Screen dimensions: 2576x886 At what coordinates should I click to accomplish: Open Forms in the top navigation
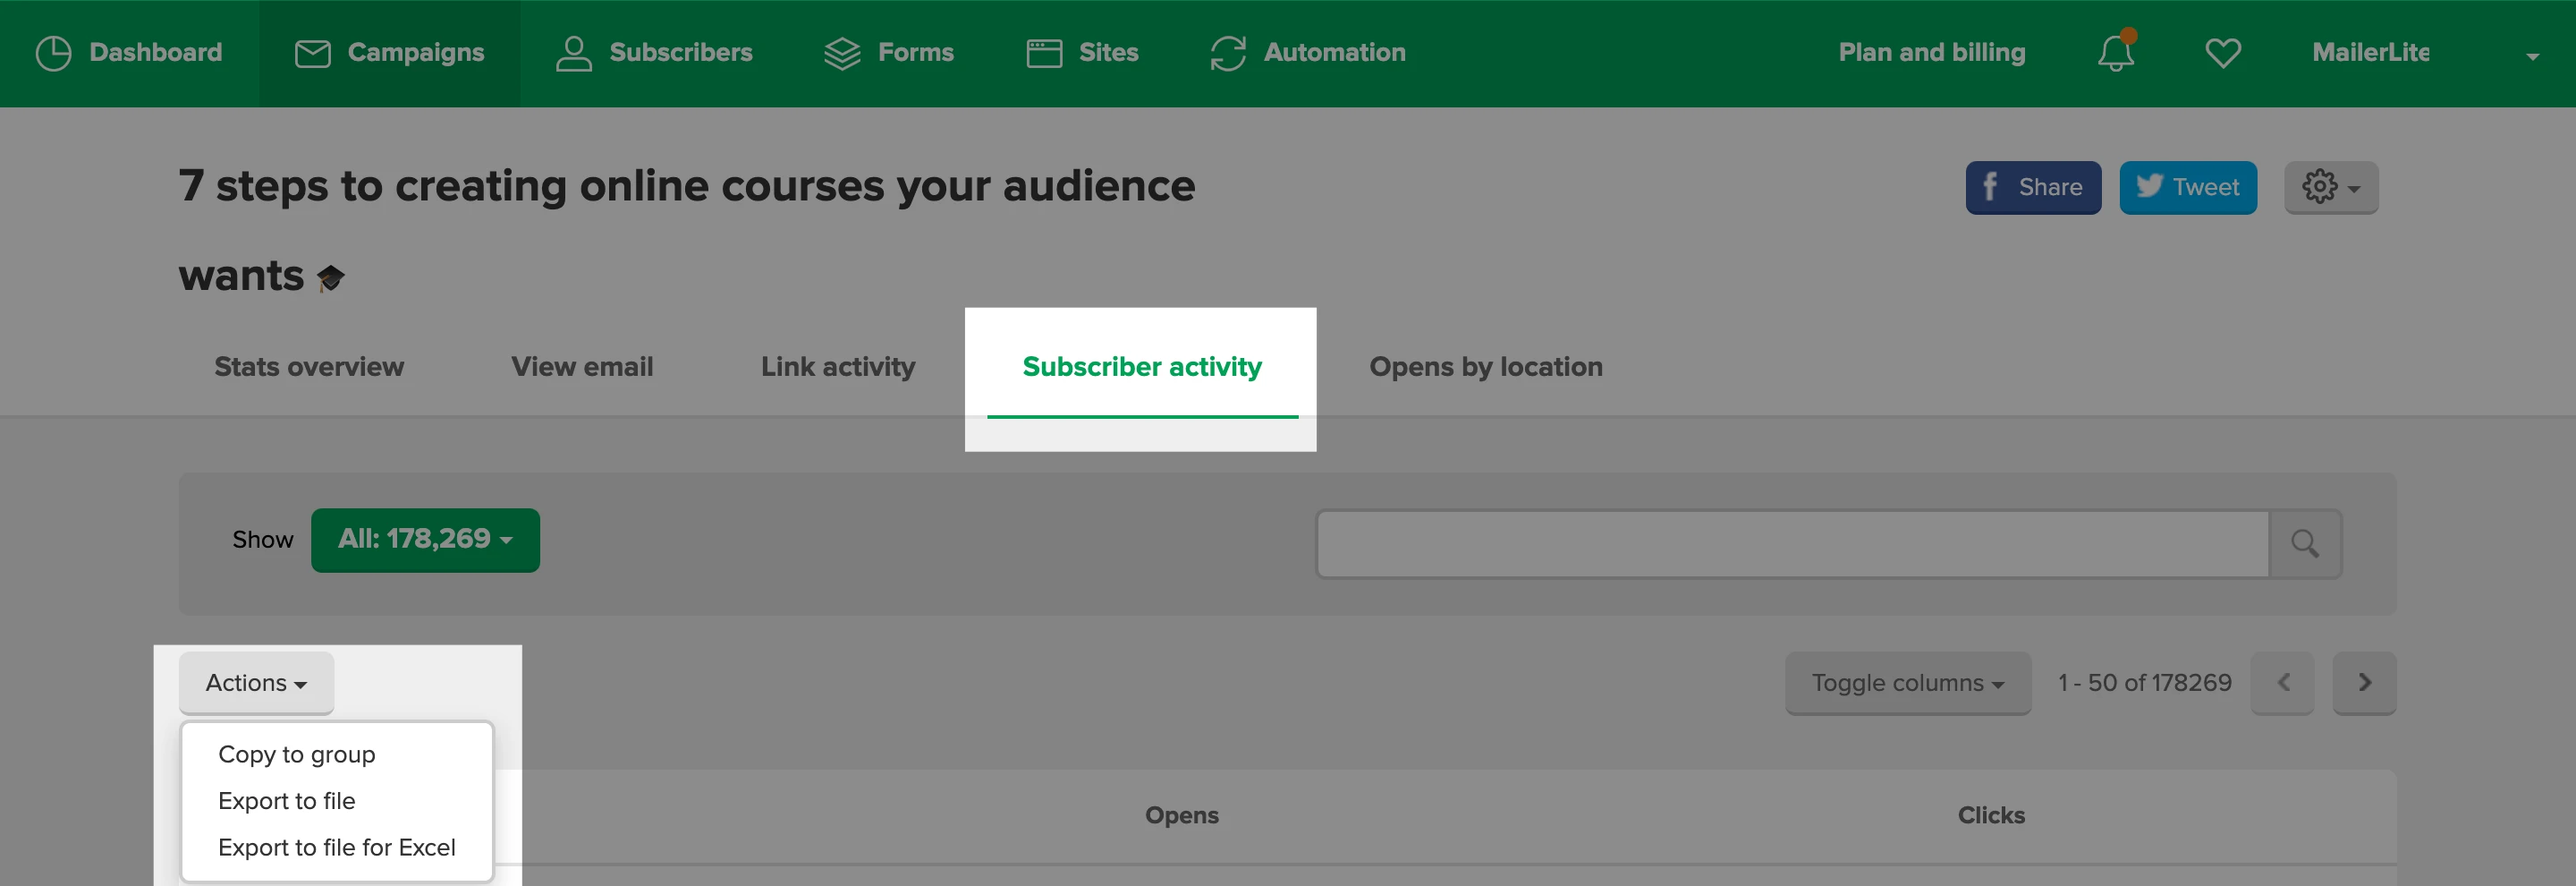click(888, 53)
